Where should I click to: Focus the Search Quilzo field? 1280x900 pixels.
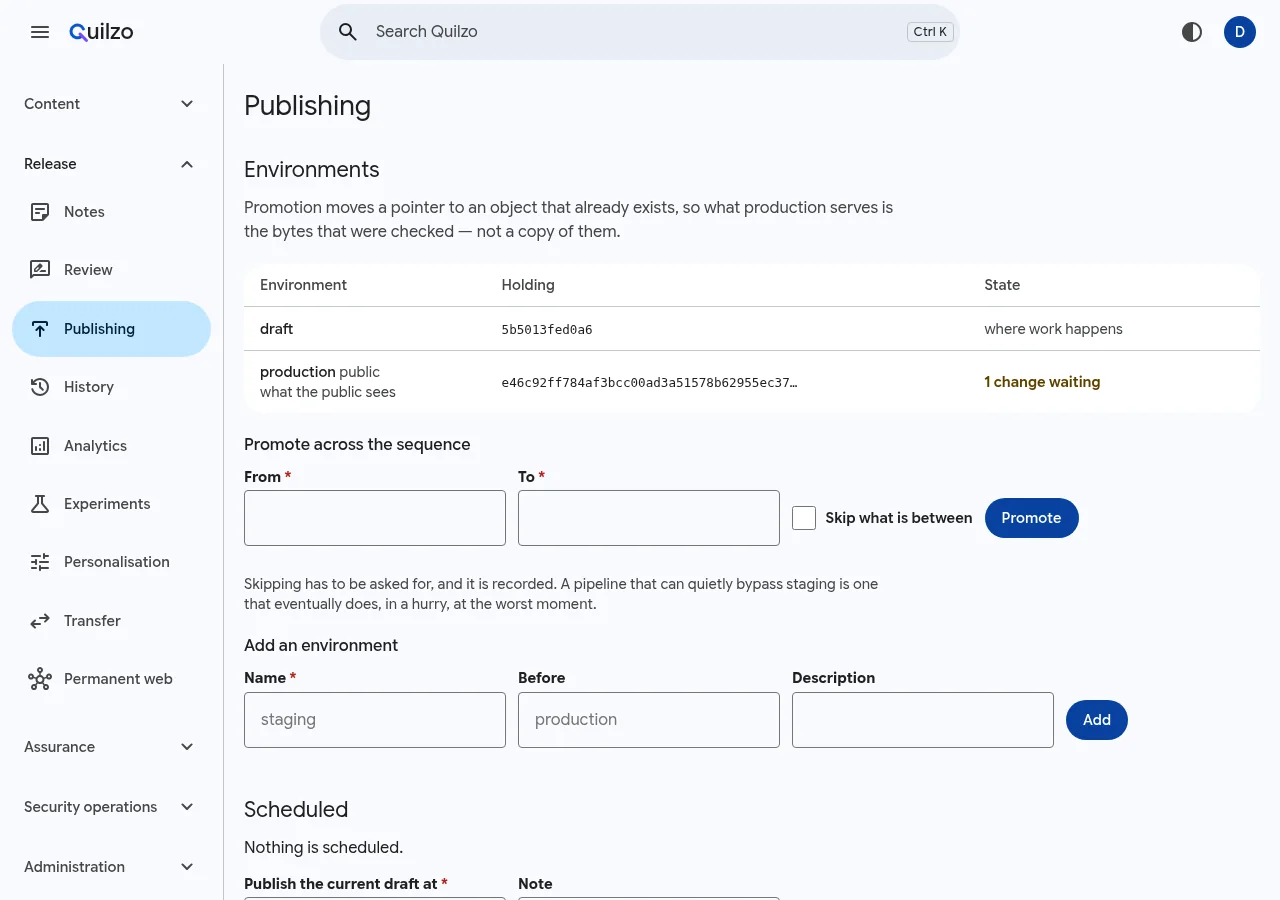pyautogui.click(x=640, y=32)
